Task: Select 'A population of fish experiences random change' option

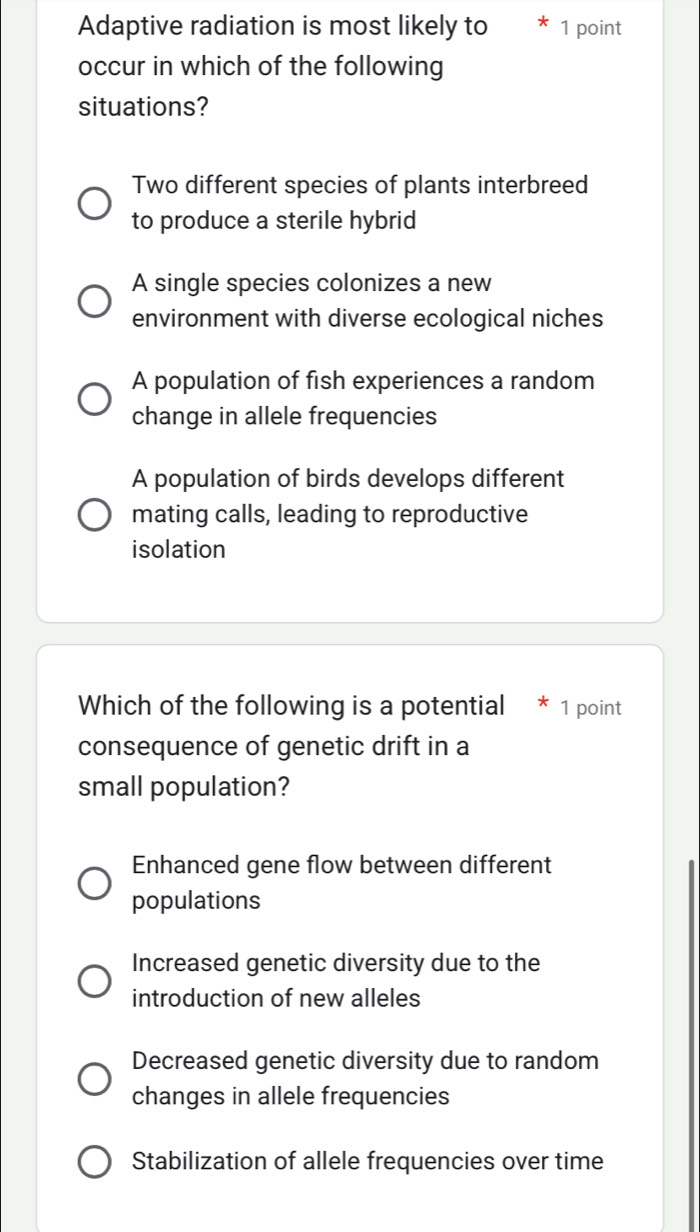Action: (x=94, y=398)
